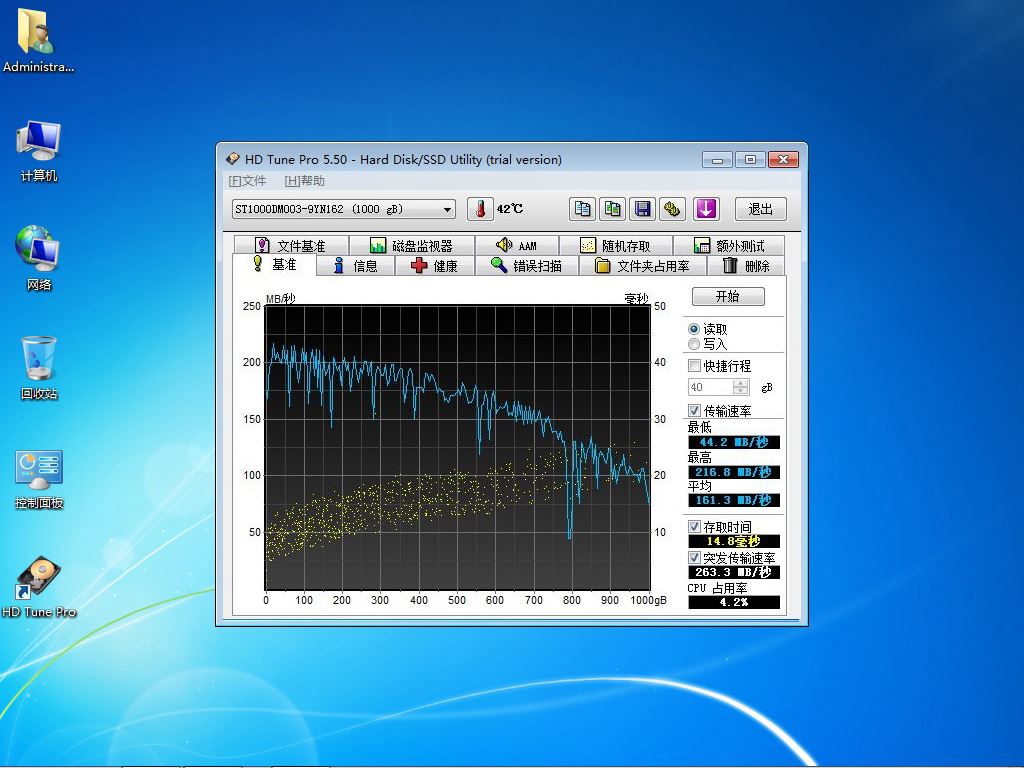Save screenshot with the floppy disk icon
This screenshot has height=768, width=1024.
tap(643, 209)
